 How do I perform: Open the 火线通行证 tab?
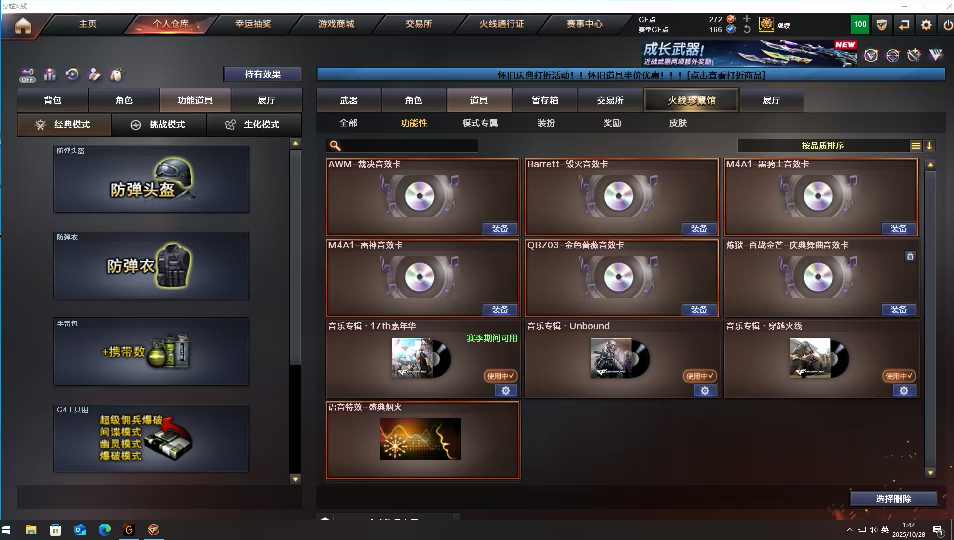click(501, 24)
